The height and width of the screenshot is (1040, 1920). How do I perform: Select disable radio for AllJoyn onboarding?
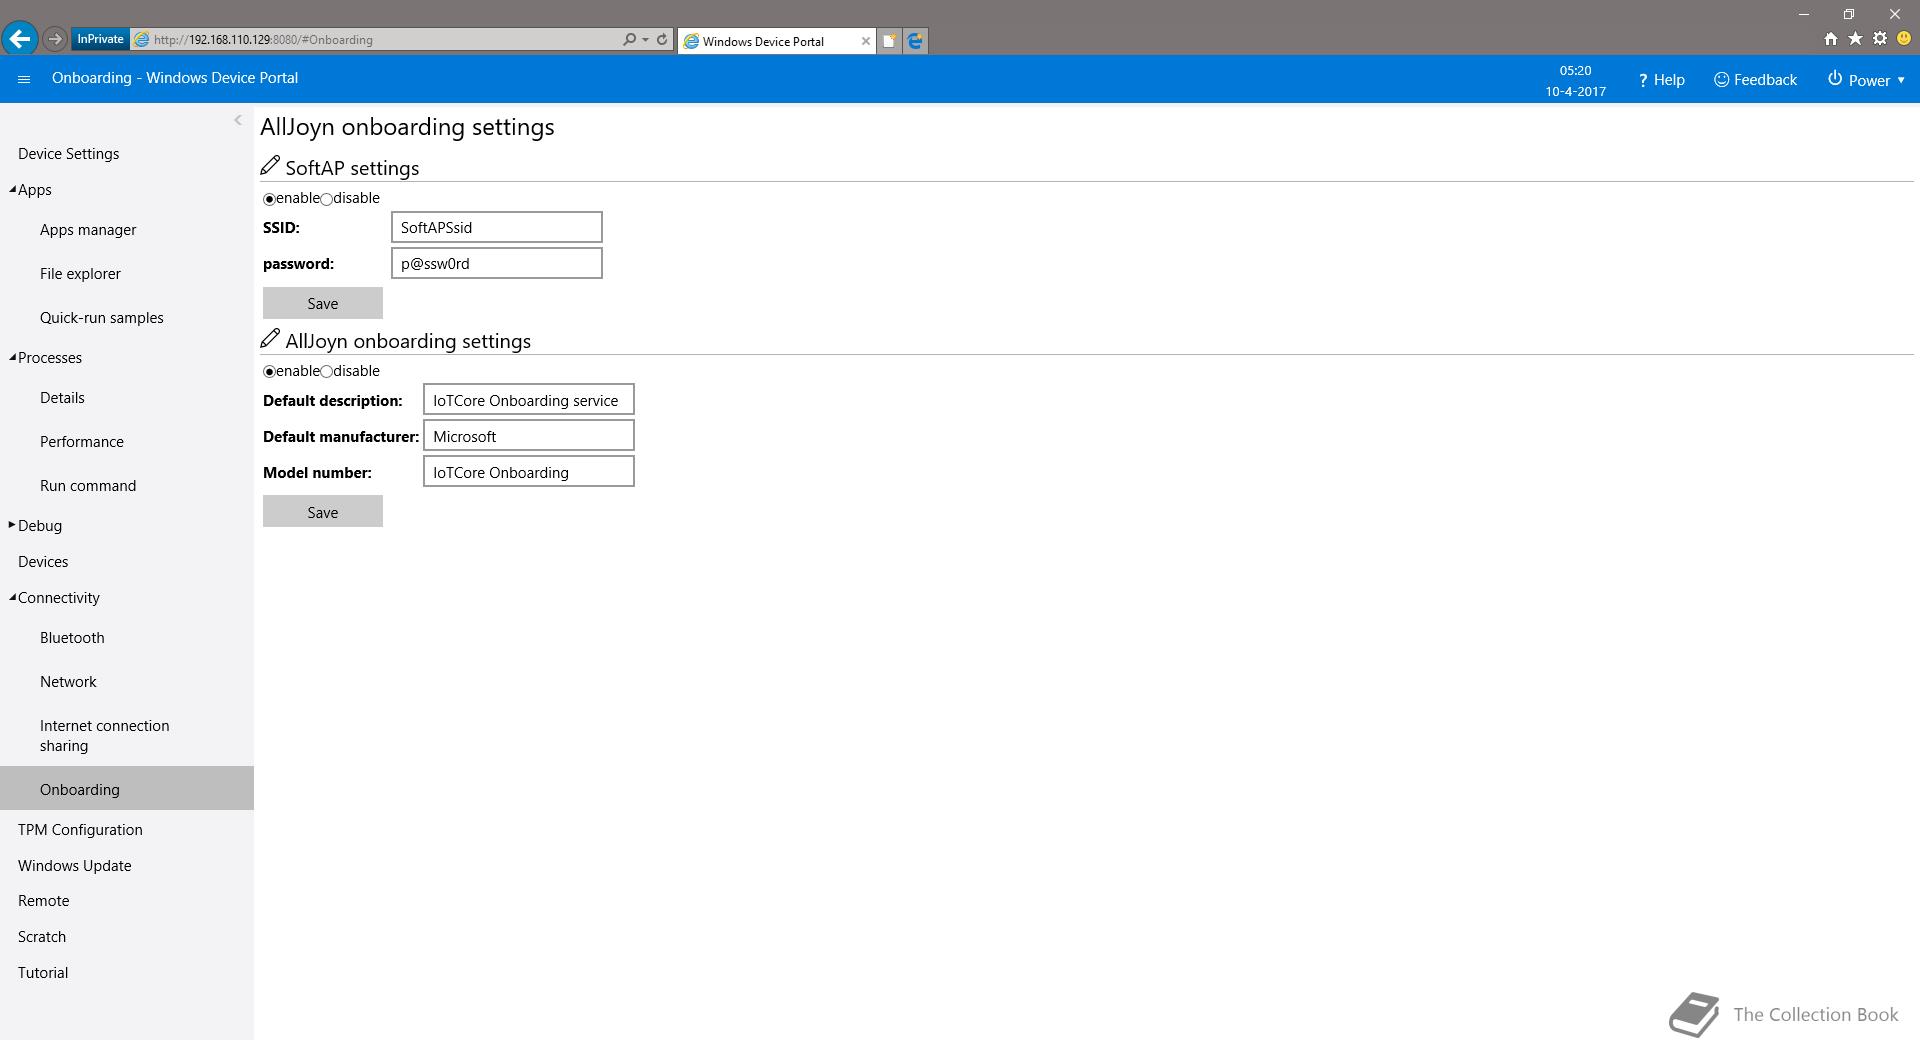pyautogui.click(x=327, y=372)
